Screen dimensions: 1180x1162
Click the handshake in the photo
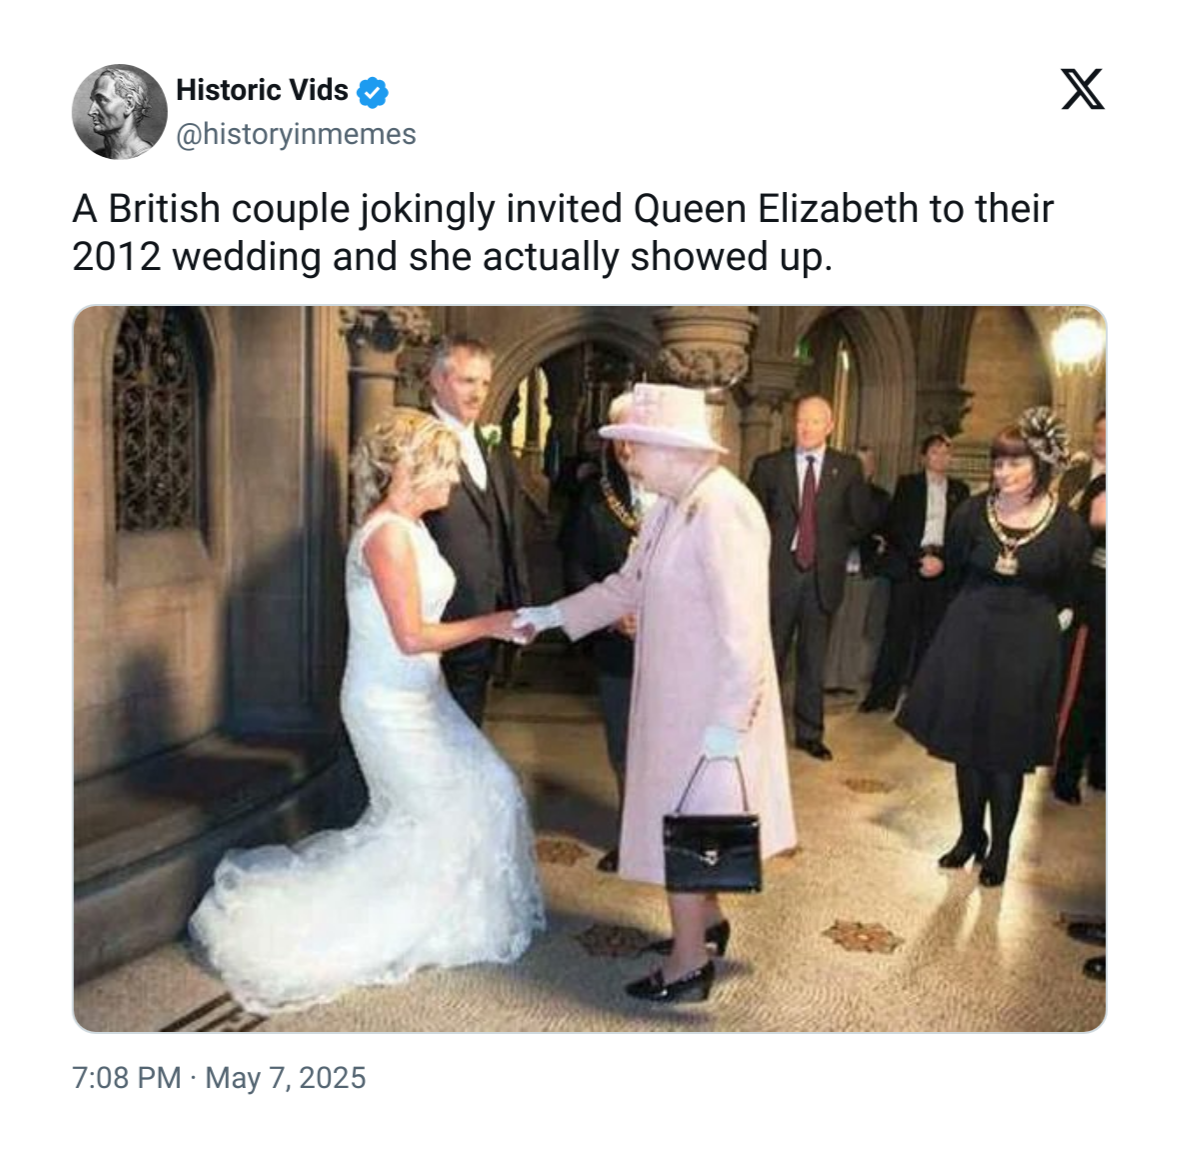[x=523, y=626]
